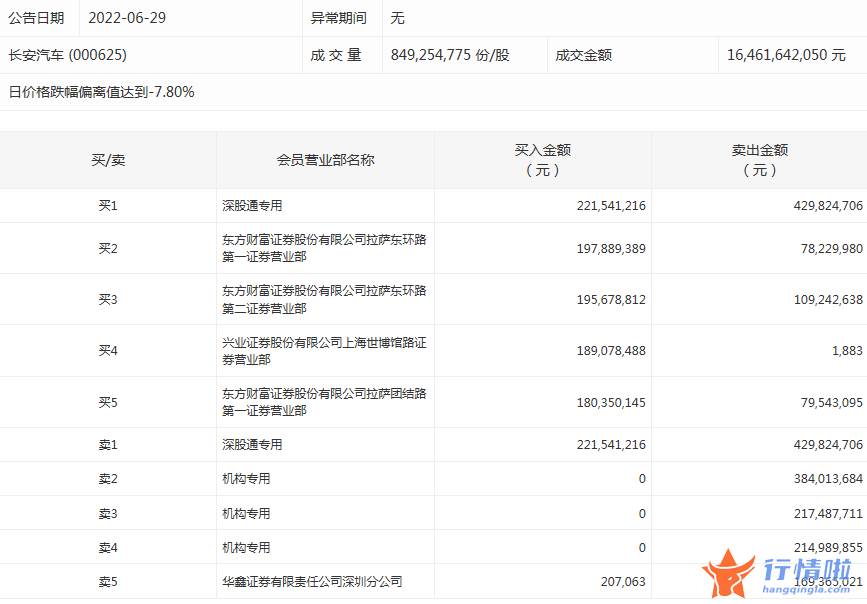Select 拉萨团结路第一证券营业部 broker name
Screen dimensions: 867x604
tap(324, 402)
